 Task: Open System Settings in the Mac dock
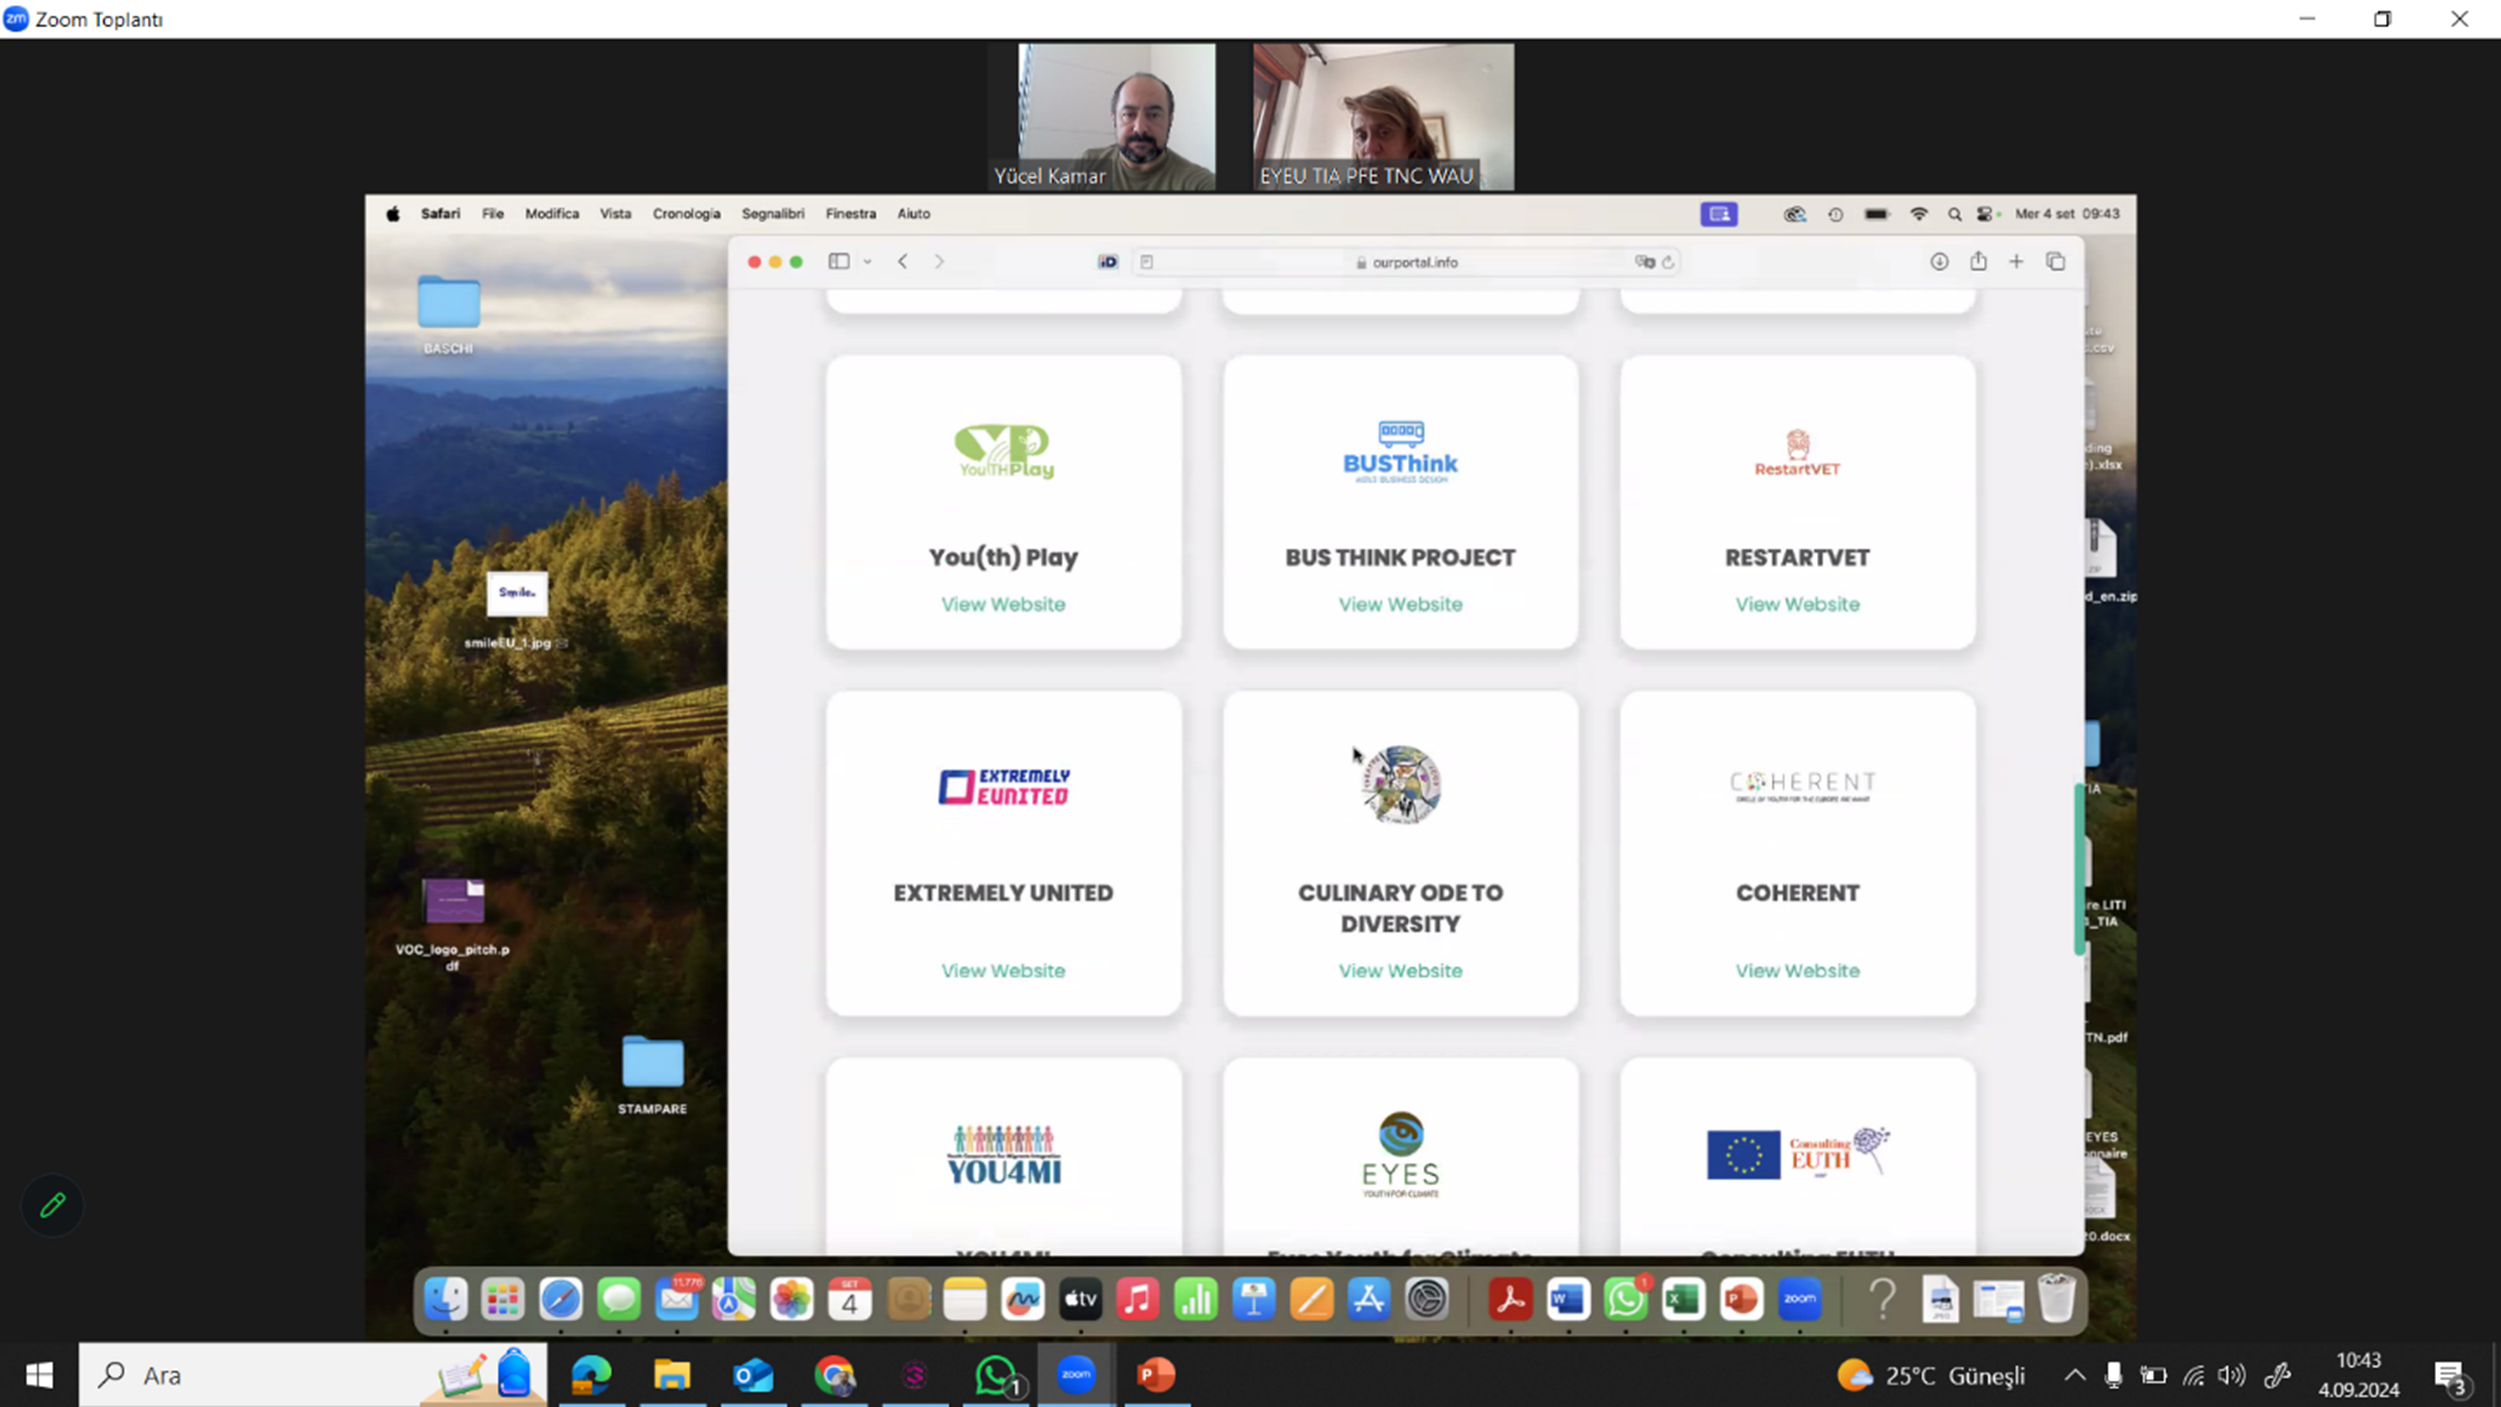[x=1427, y=1299]
